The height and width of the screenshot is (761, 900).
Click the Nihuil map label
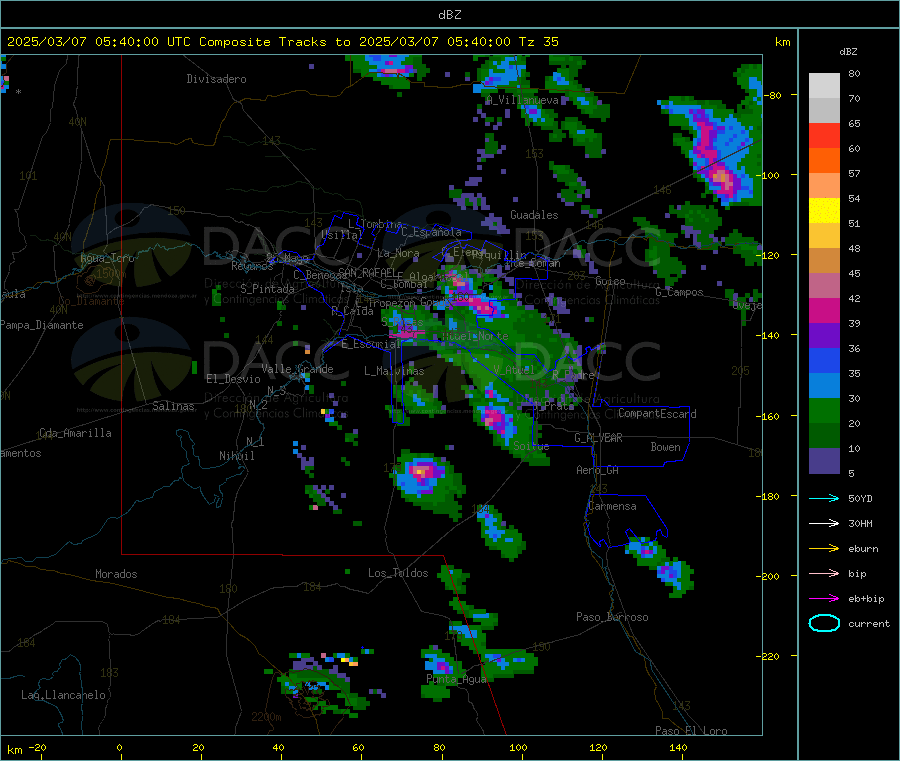(237, 456)
